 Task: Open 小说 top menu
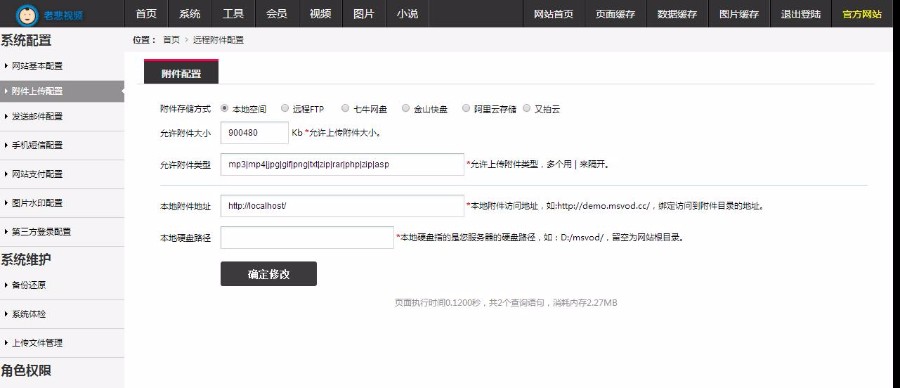pos(407,14)
